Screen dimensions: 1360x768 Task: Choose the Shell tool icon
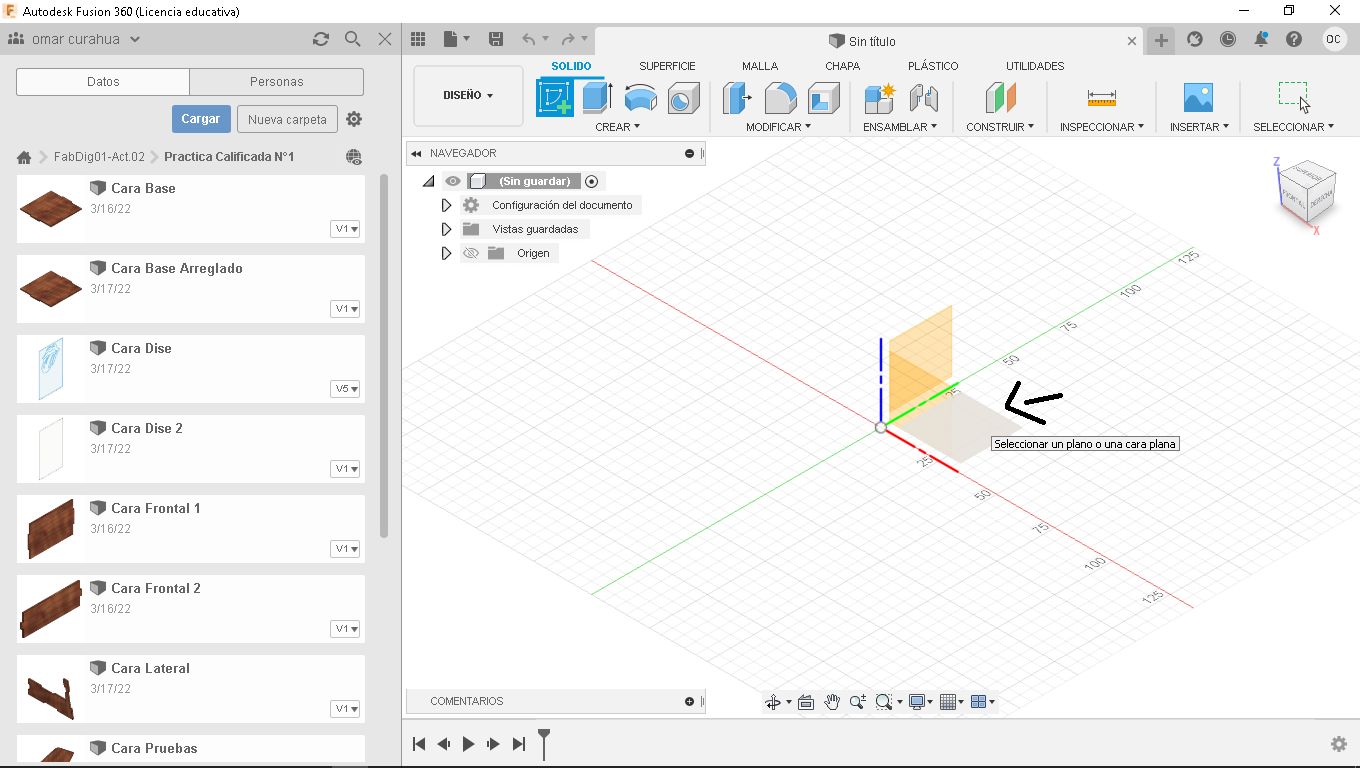tap(824, 98)
